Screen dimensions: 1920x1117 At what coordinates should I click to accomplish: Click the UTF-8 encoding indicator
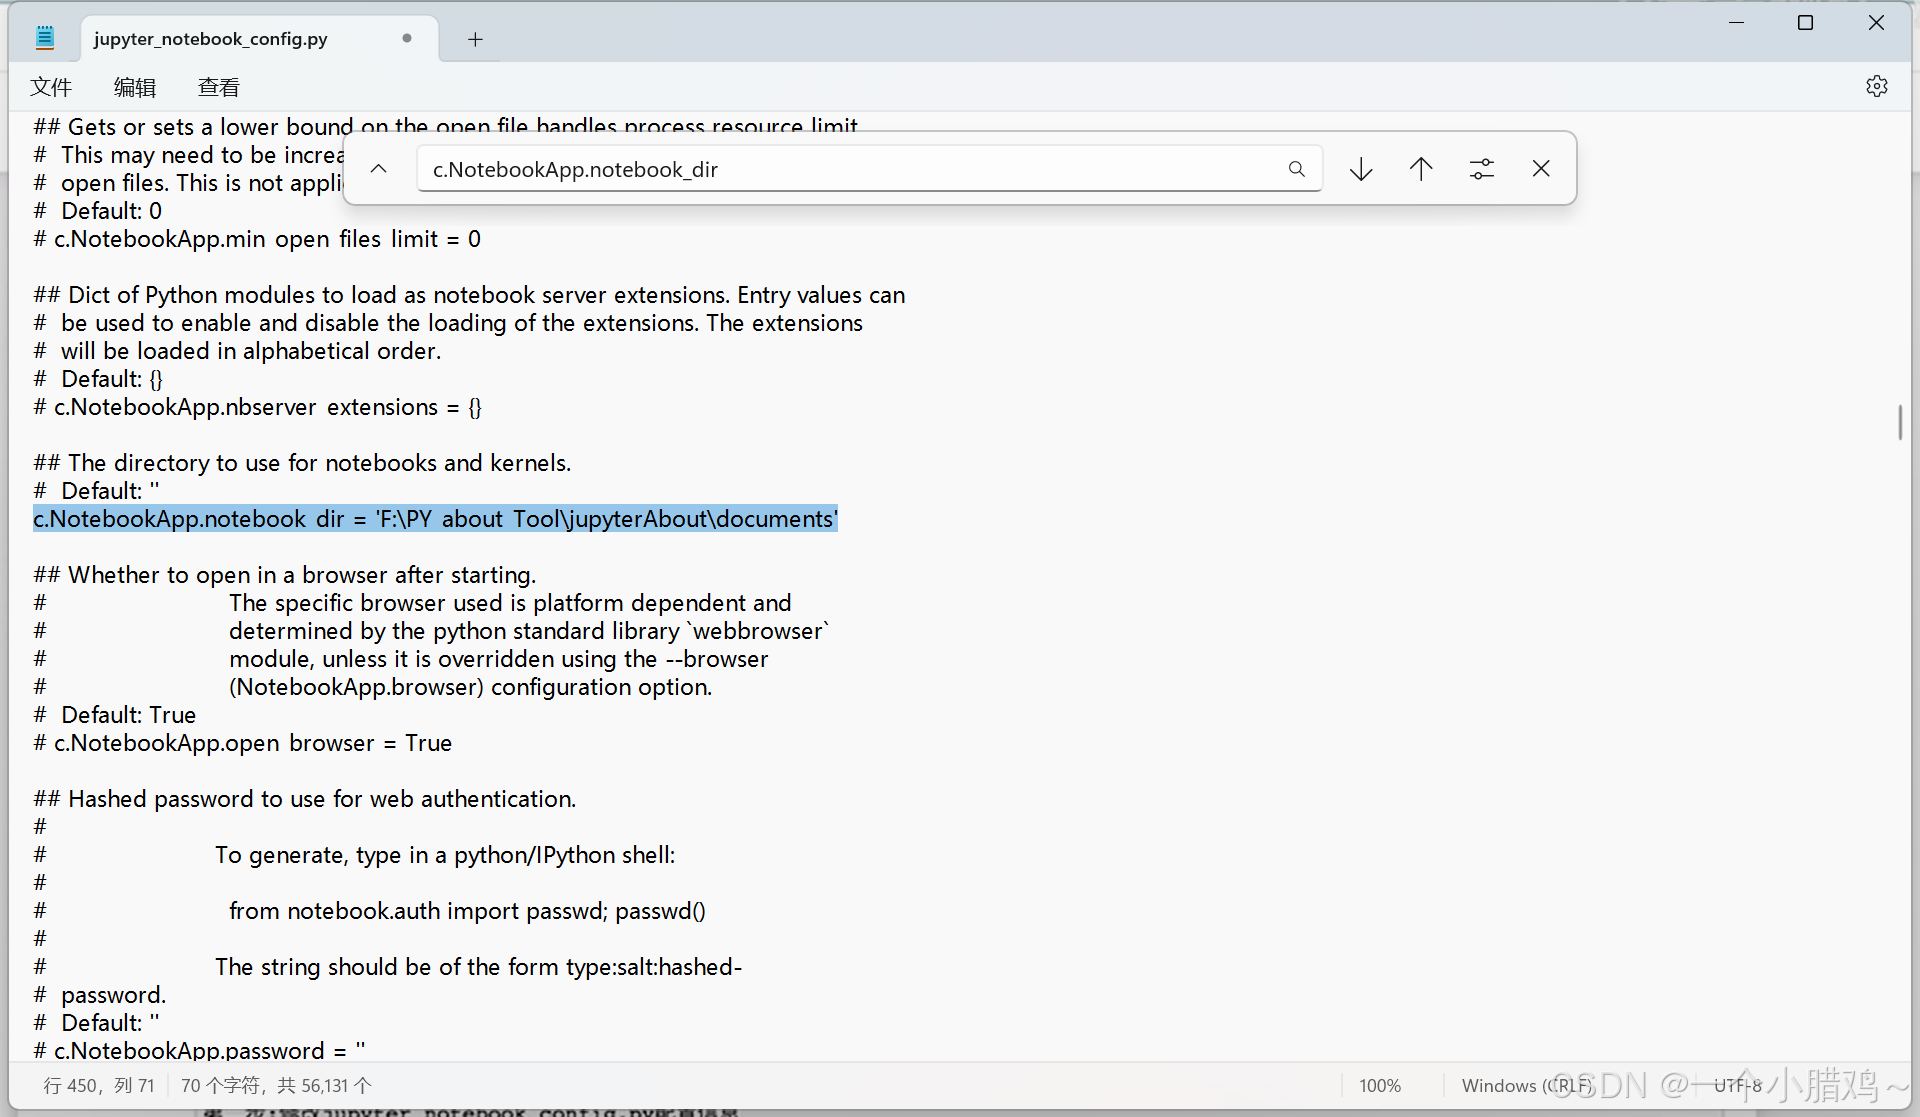pos(1738,1085)
